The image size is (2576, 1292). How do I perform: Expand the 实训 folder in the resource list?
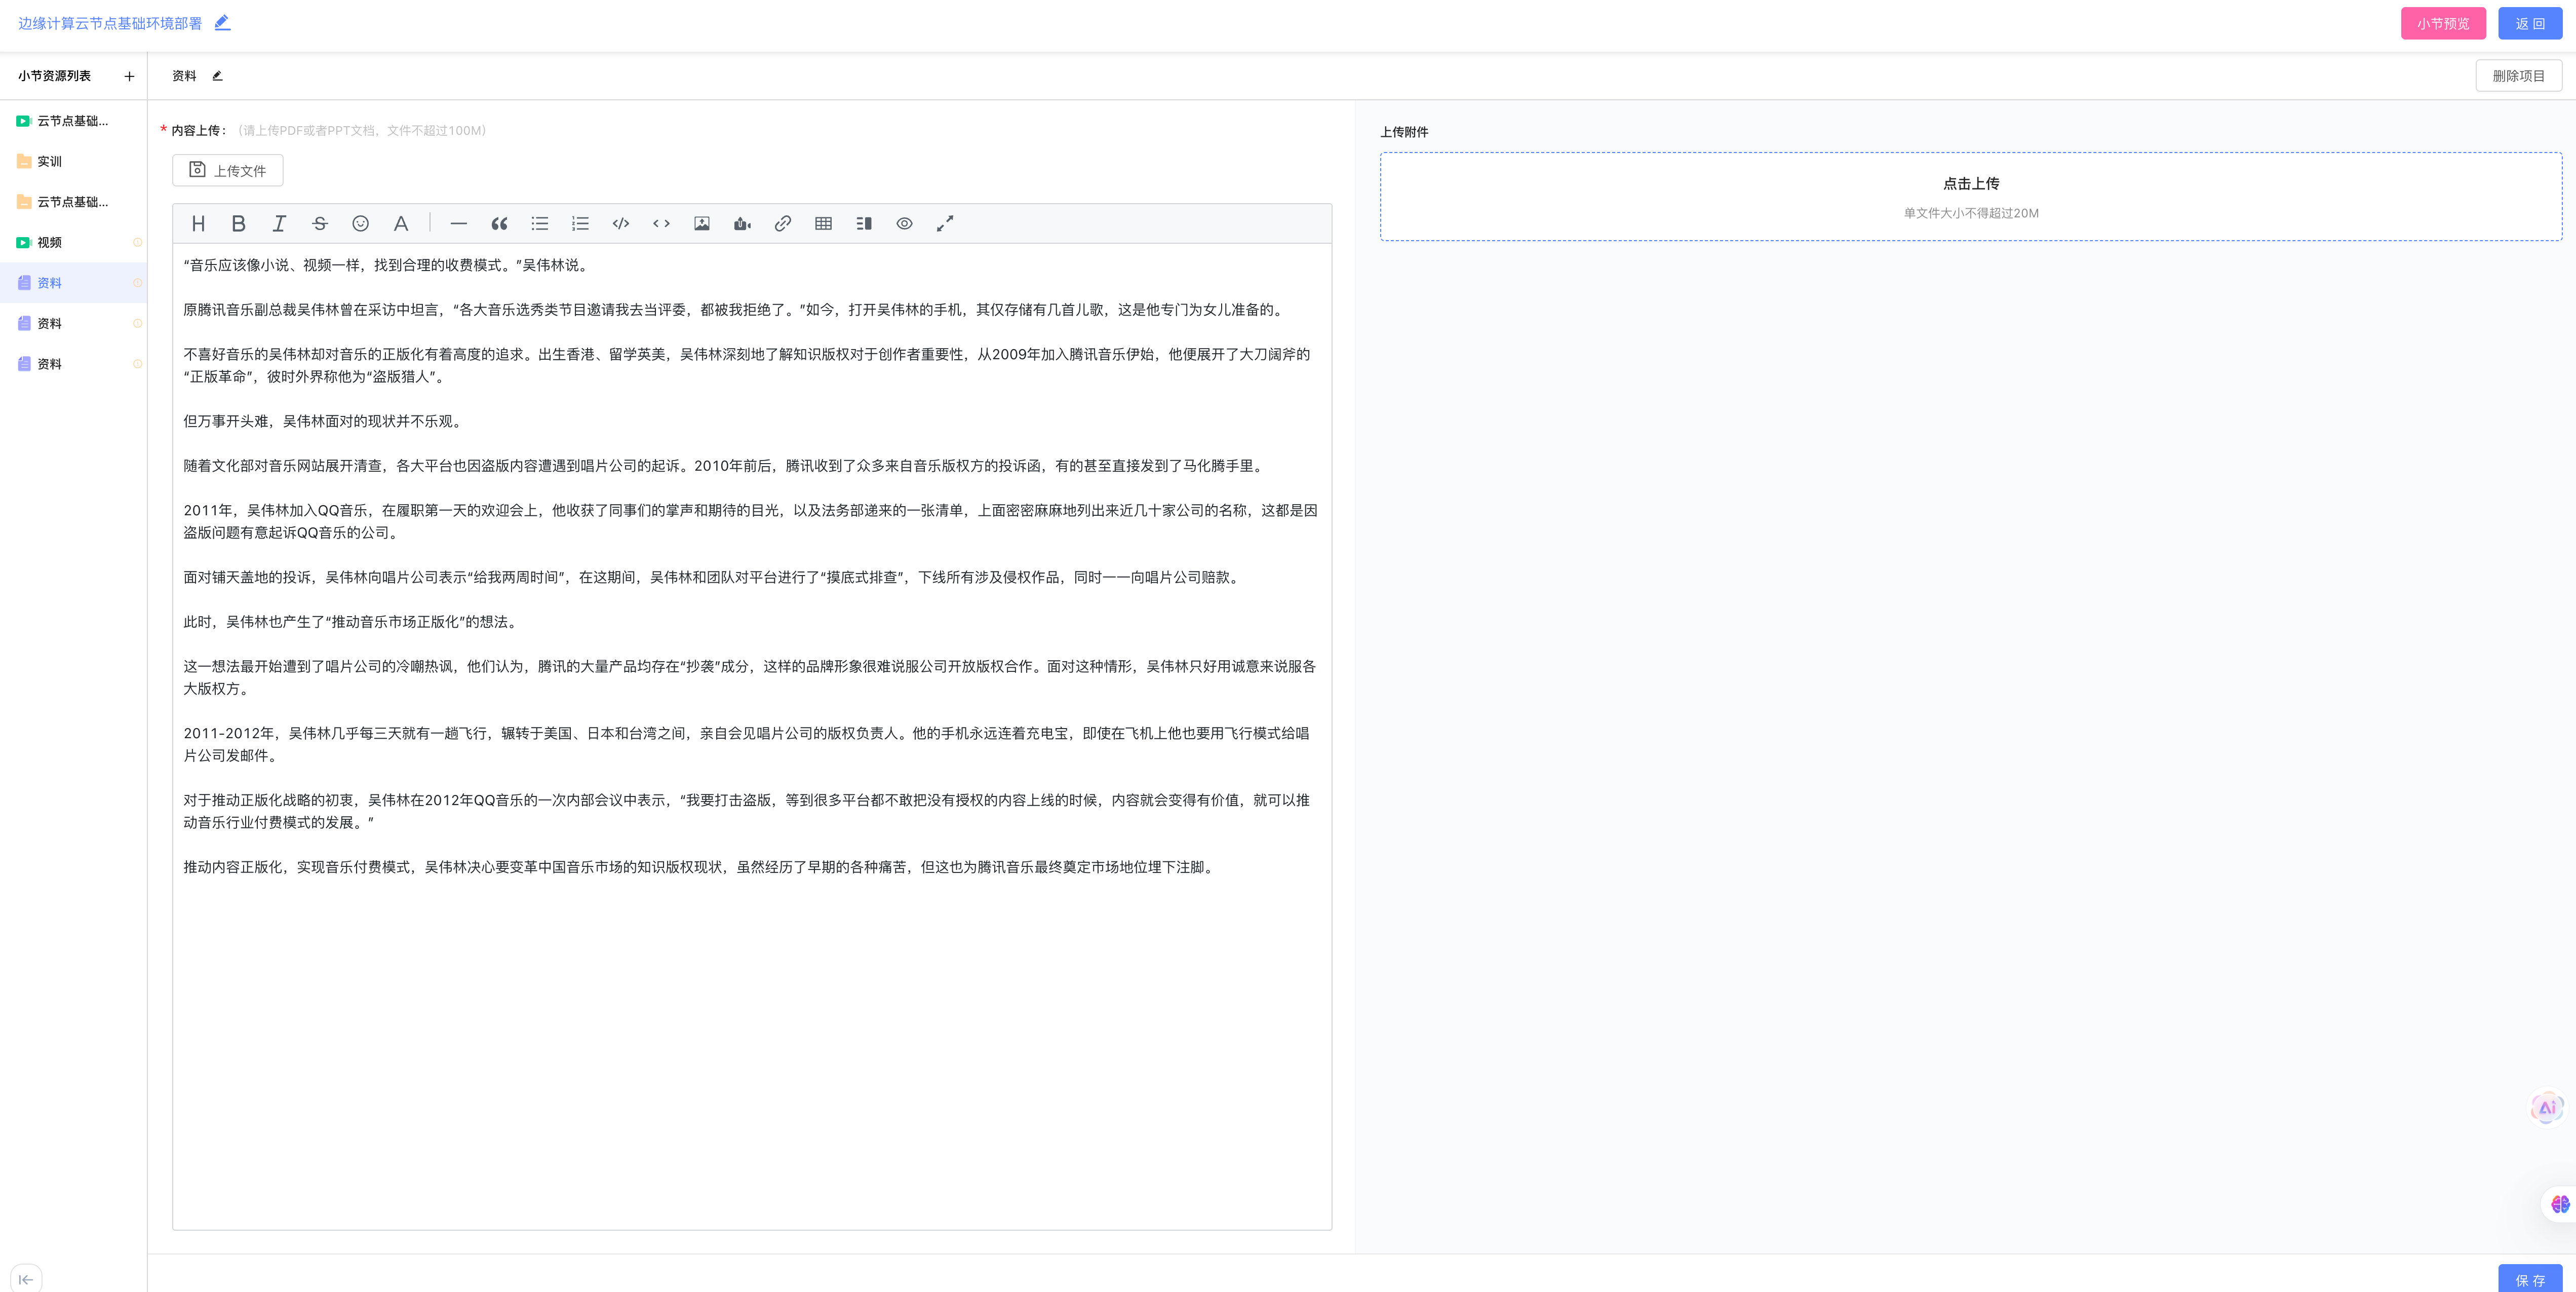tap(50, 161)
